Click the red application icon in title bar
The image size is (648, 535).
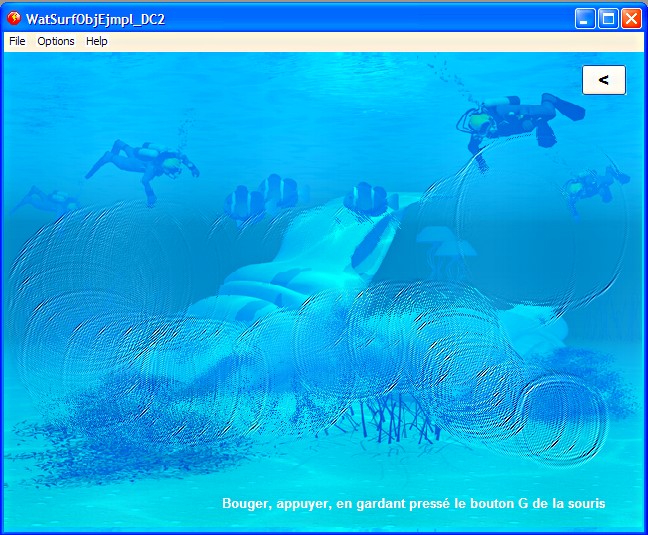(14, 19)
